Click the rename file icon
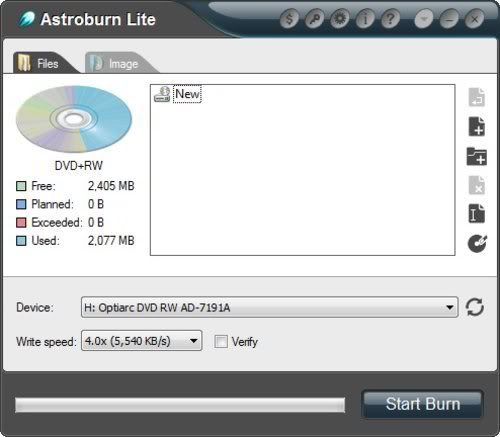This screenshot has width=500, height=437. click(477, 213)
